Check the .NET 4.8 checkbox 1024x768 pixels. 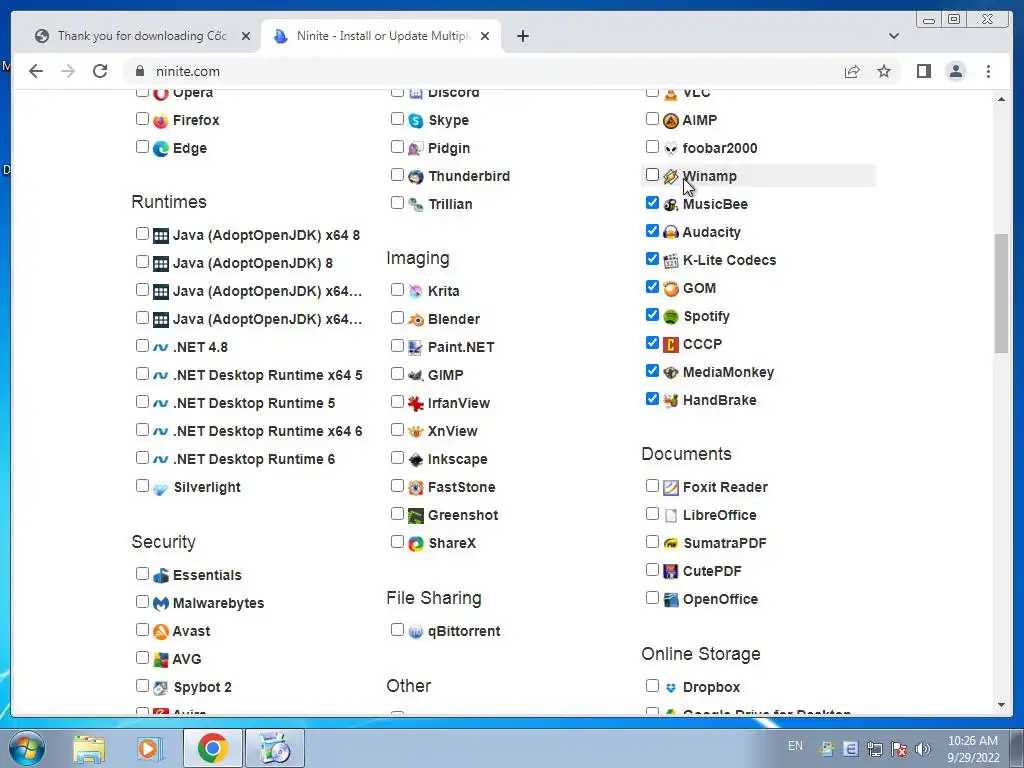click(142, 346)
